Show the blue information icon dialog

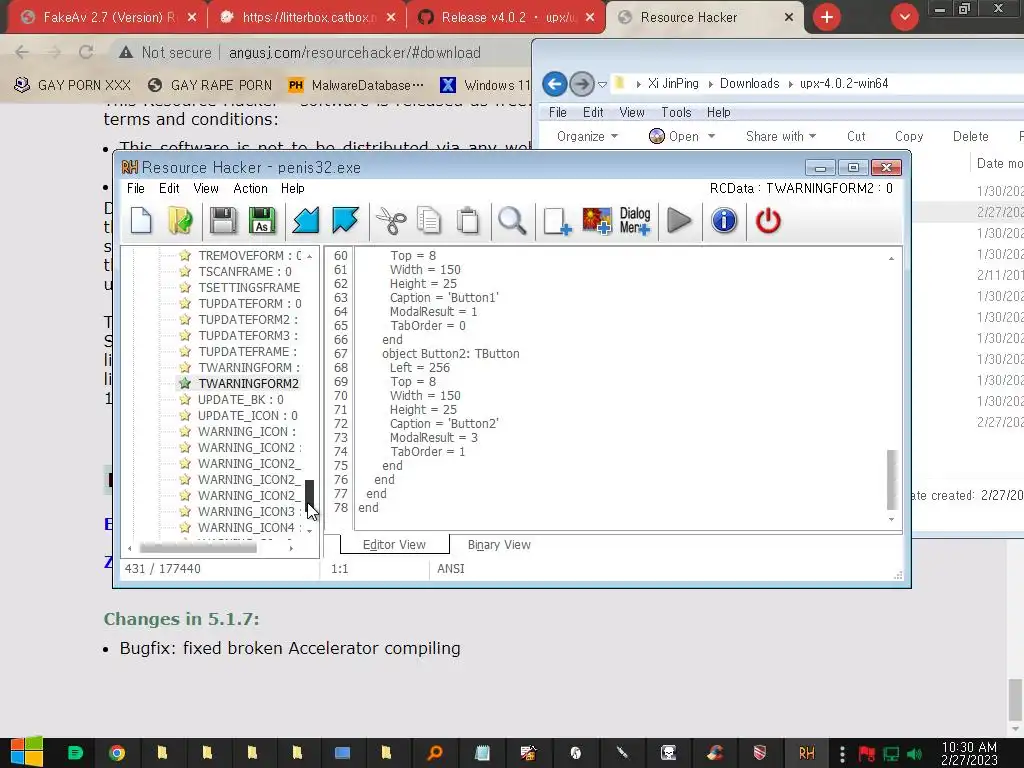(x=724, y=221)
